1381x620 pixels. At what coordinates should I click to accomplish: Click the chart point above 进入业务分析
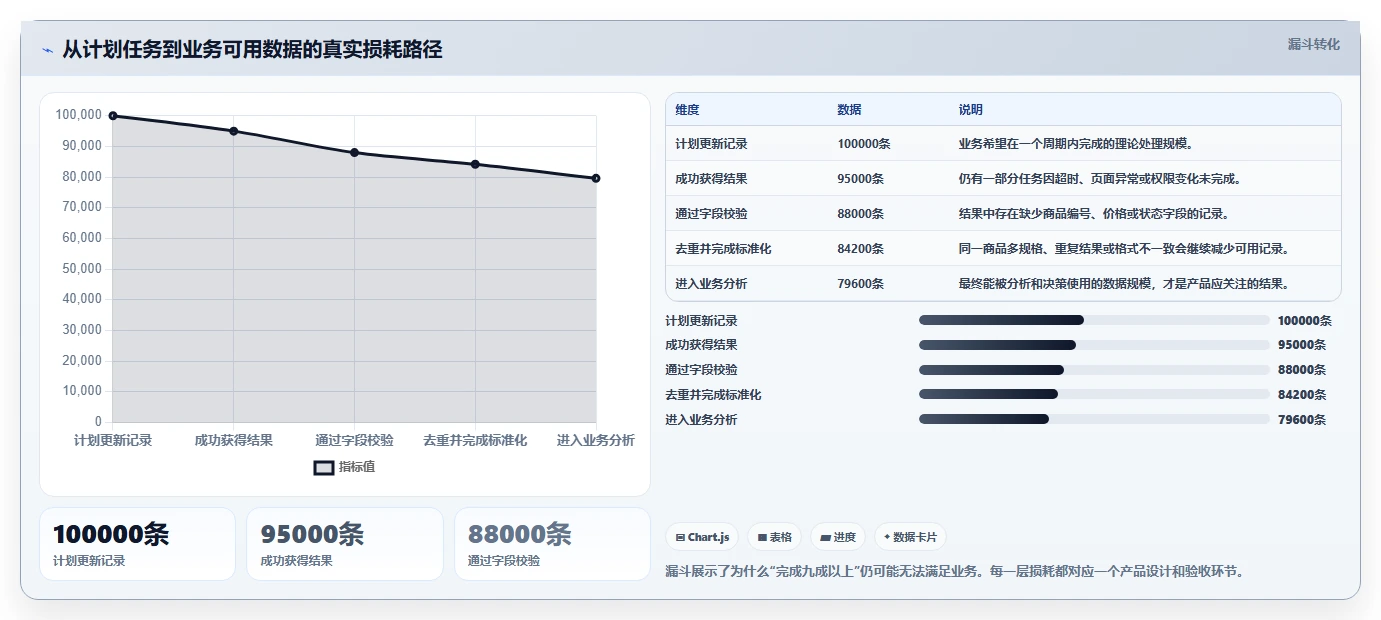(x=596, y=178)
